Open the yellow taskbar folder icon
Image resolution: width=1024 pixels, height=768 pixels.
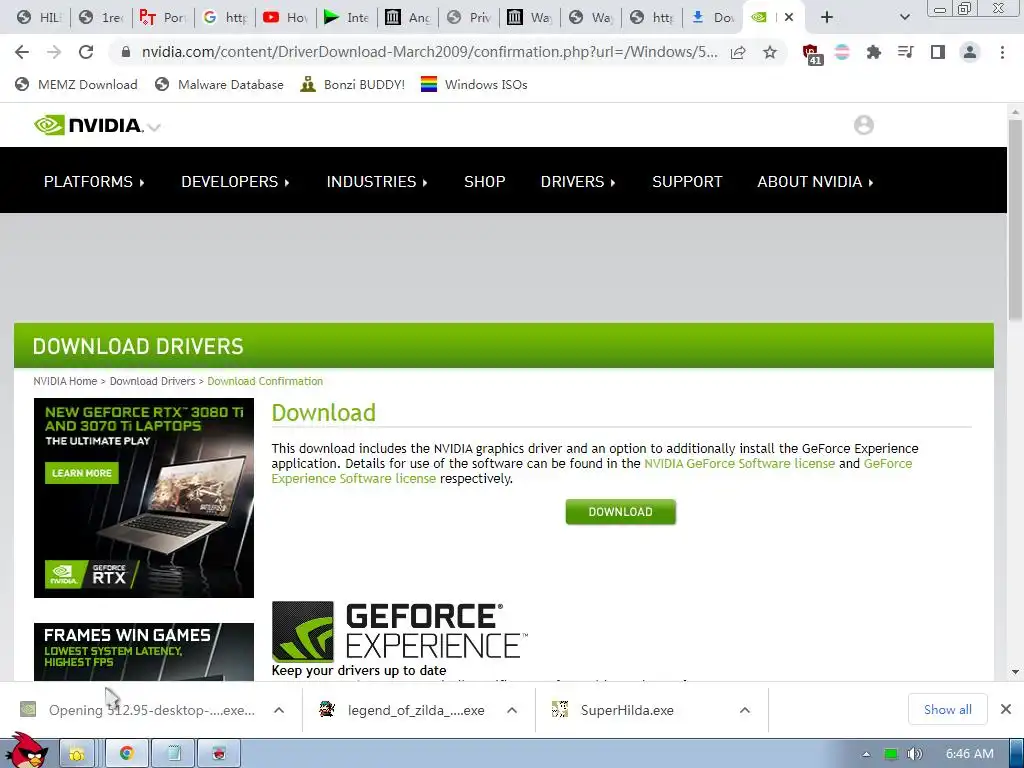[77, 754]
